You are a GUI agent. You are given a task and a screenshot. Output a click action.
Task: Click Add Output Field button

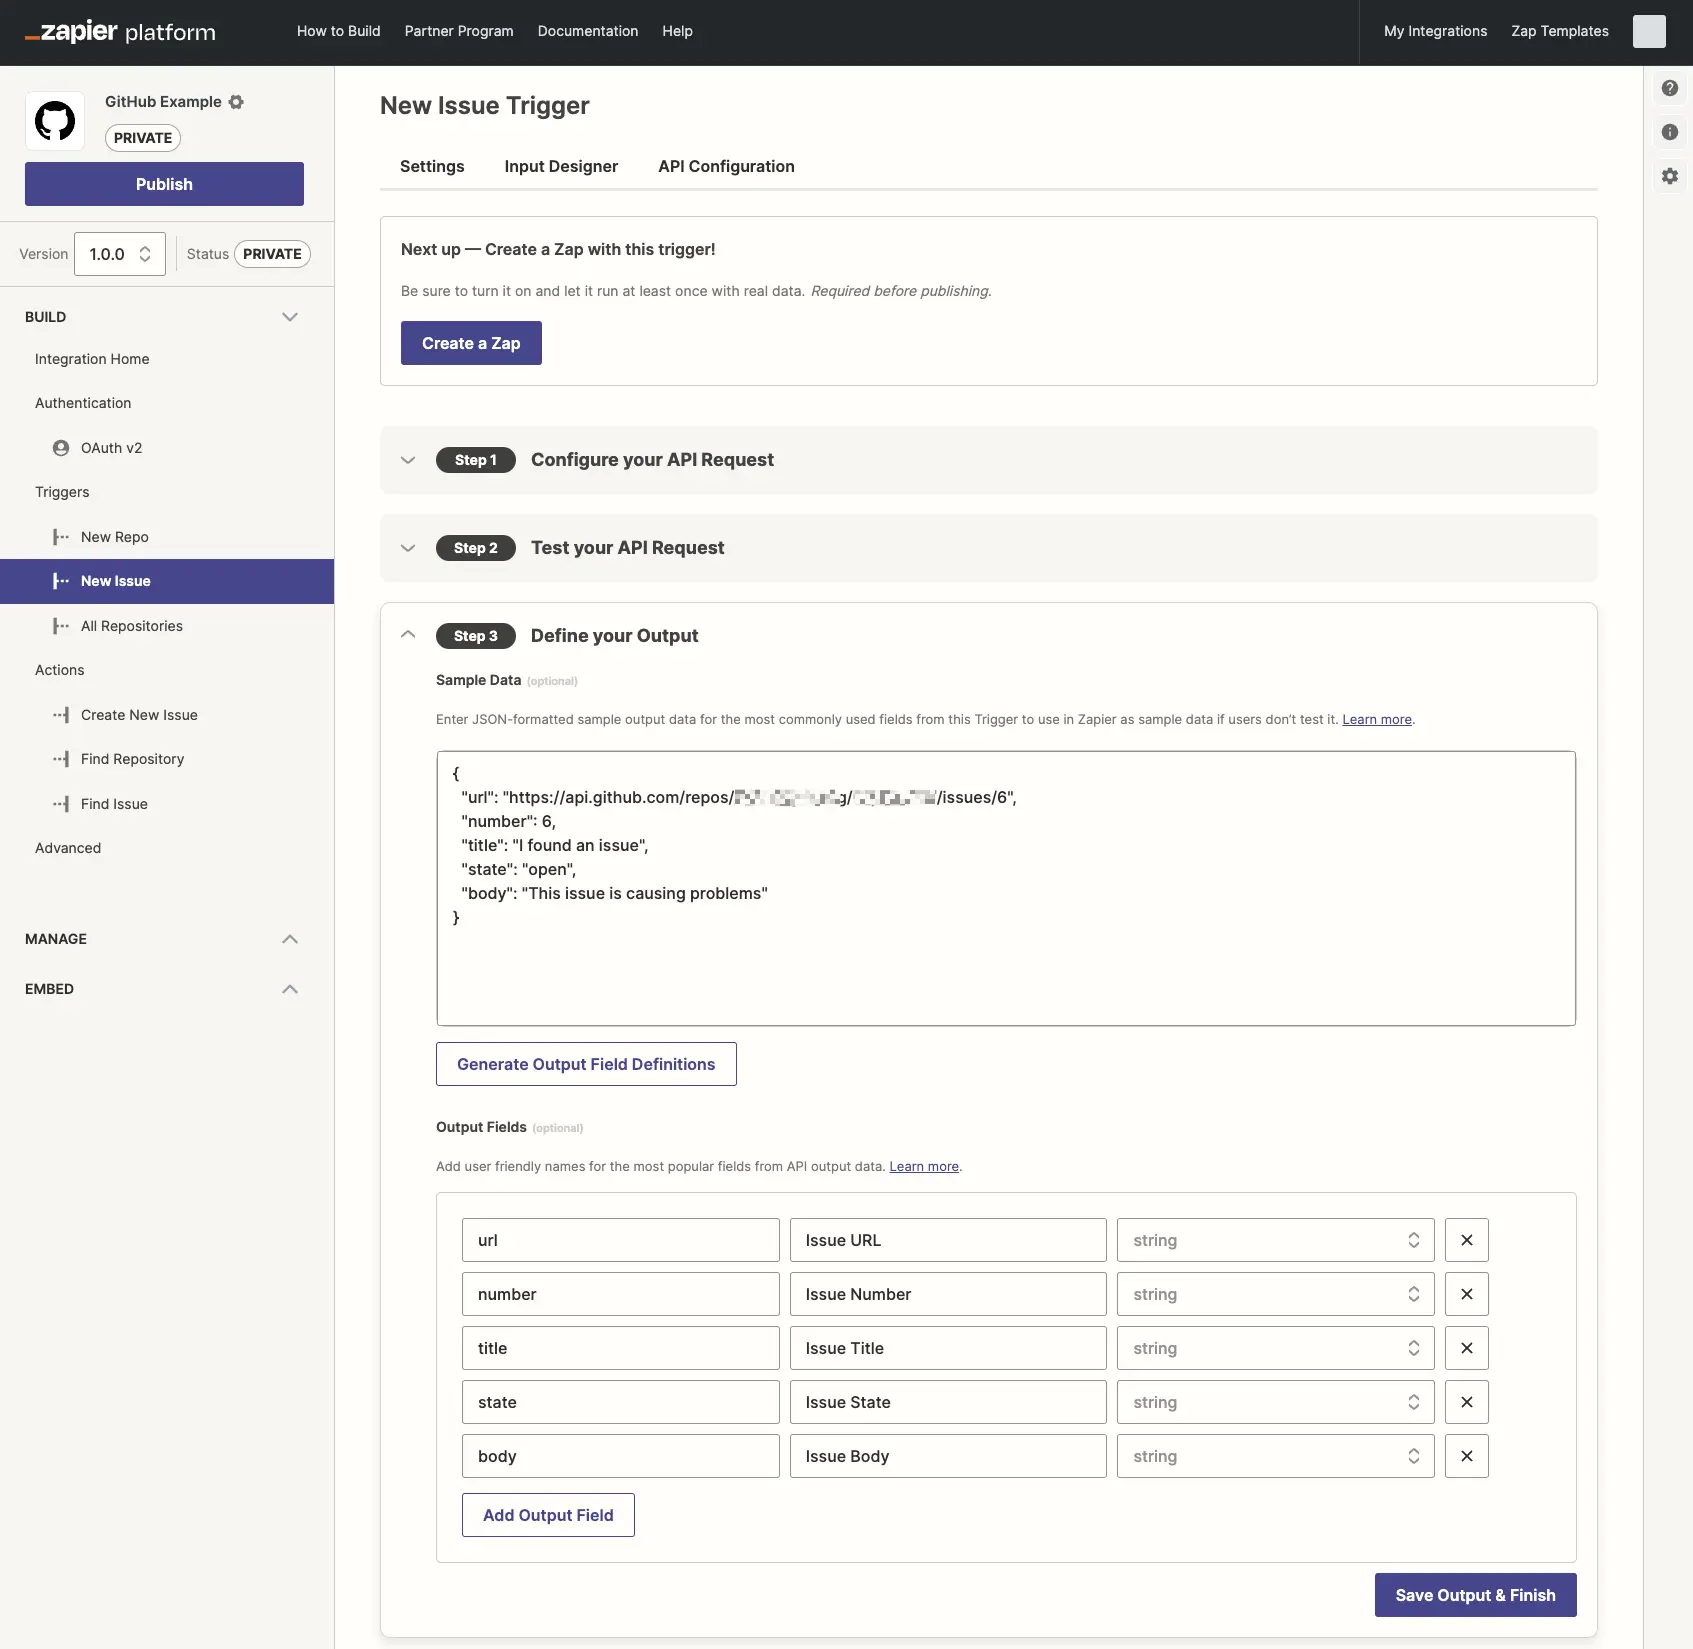[548, 1515]
